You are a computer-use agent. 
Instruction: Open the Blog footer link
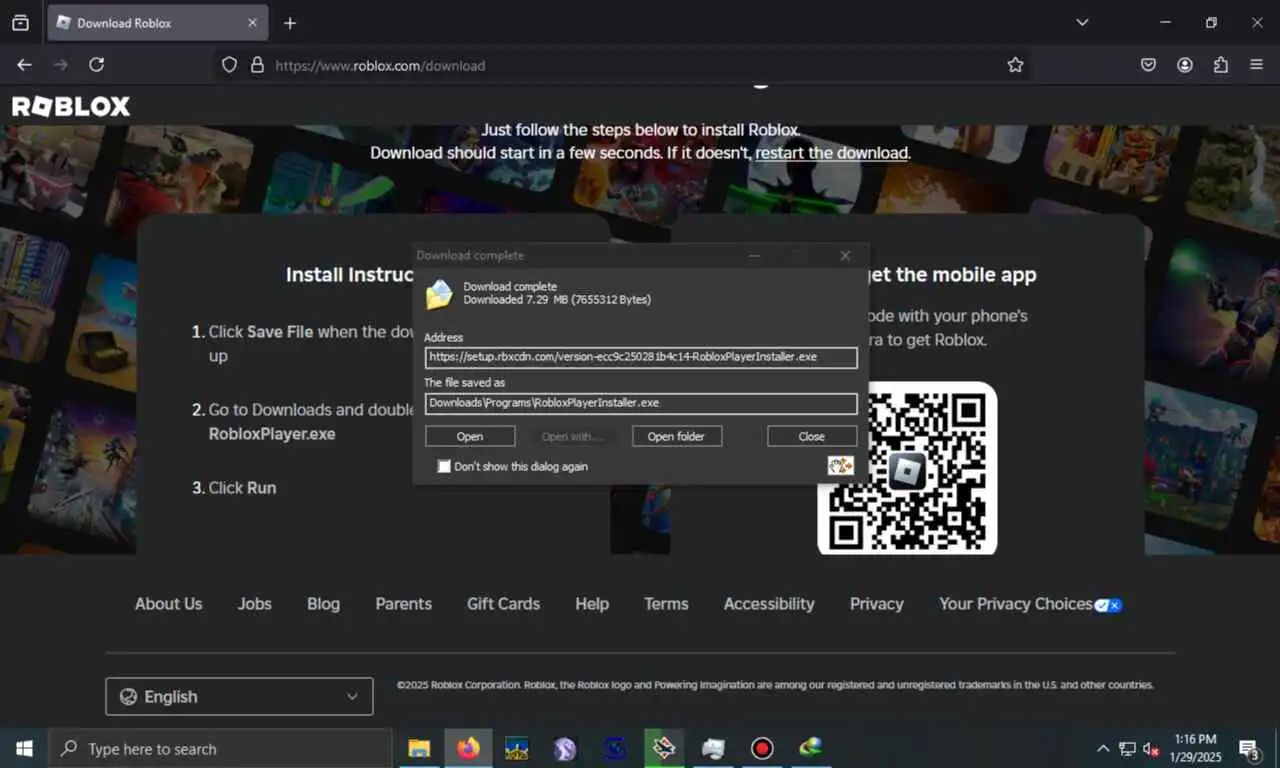coord(323,604)
